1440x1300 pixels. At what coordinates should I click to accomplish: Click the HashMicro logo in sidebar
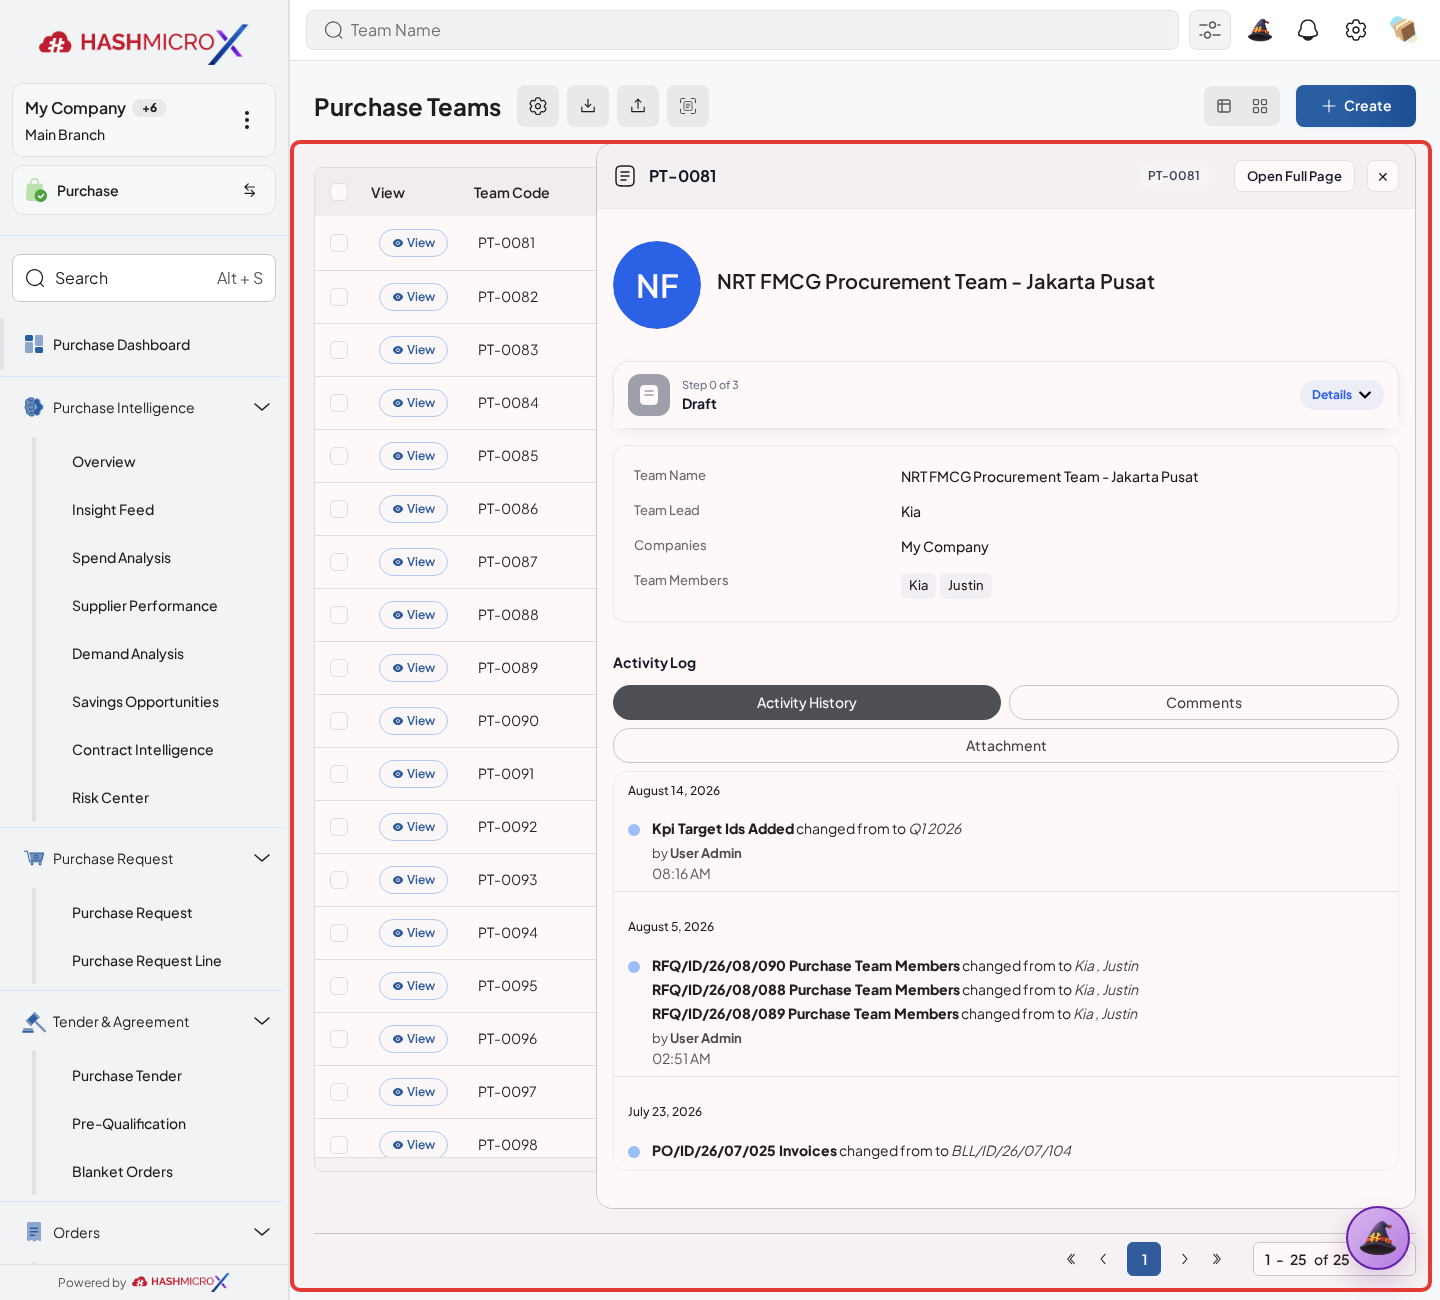(143, 42)
